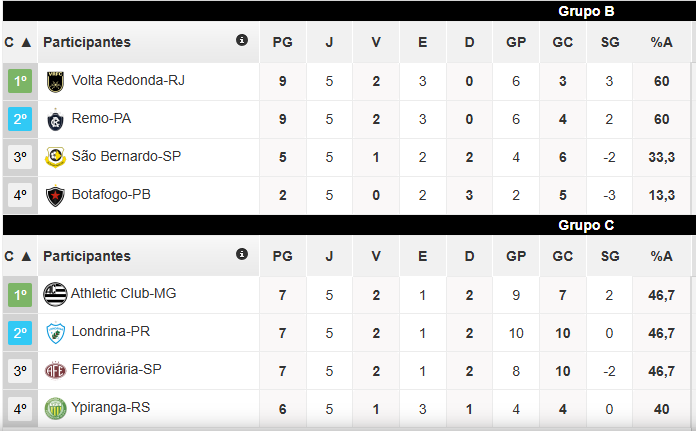Click the Grupo C info icon
This screenshot has height=431, width=696.
click(242, 254)
